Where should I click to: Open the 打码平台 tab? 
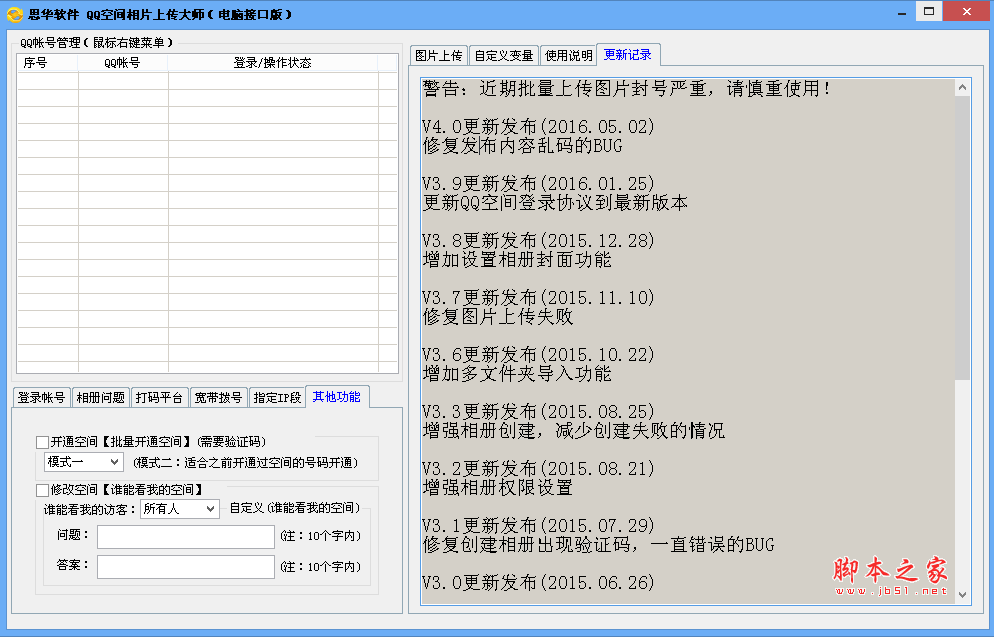[159, 397]
